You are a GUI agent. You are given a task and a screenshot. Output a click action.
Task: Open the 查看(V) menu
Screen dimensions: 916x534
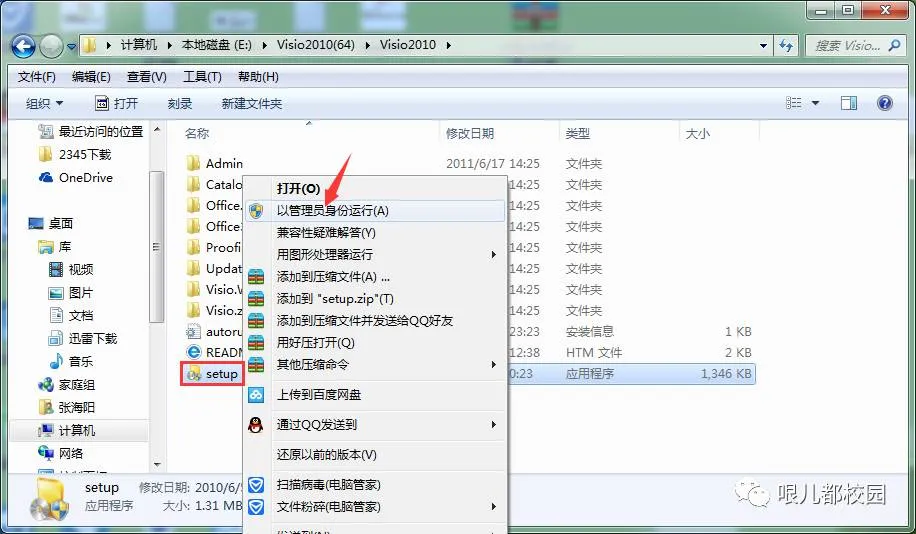tap(147, 77)
